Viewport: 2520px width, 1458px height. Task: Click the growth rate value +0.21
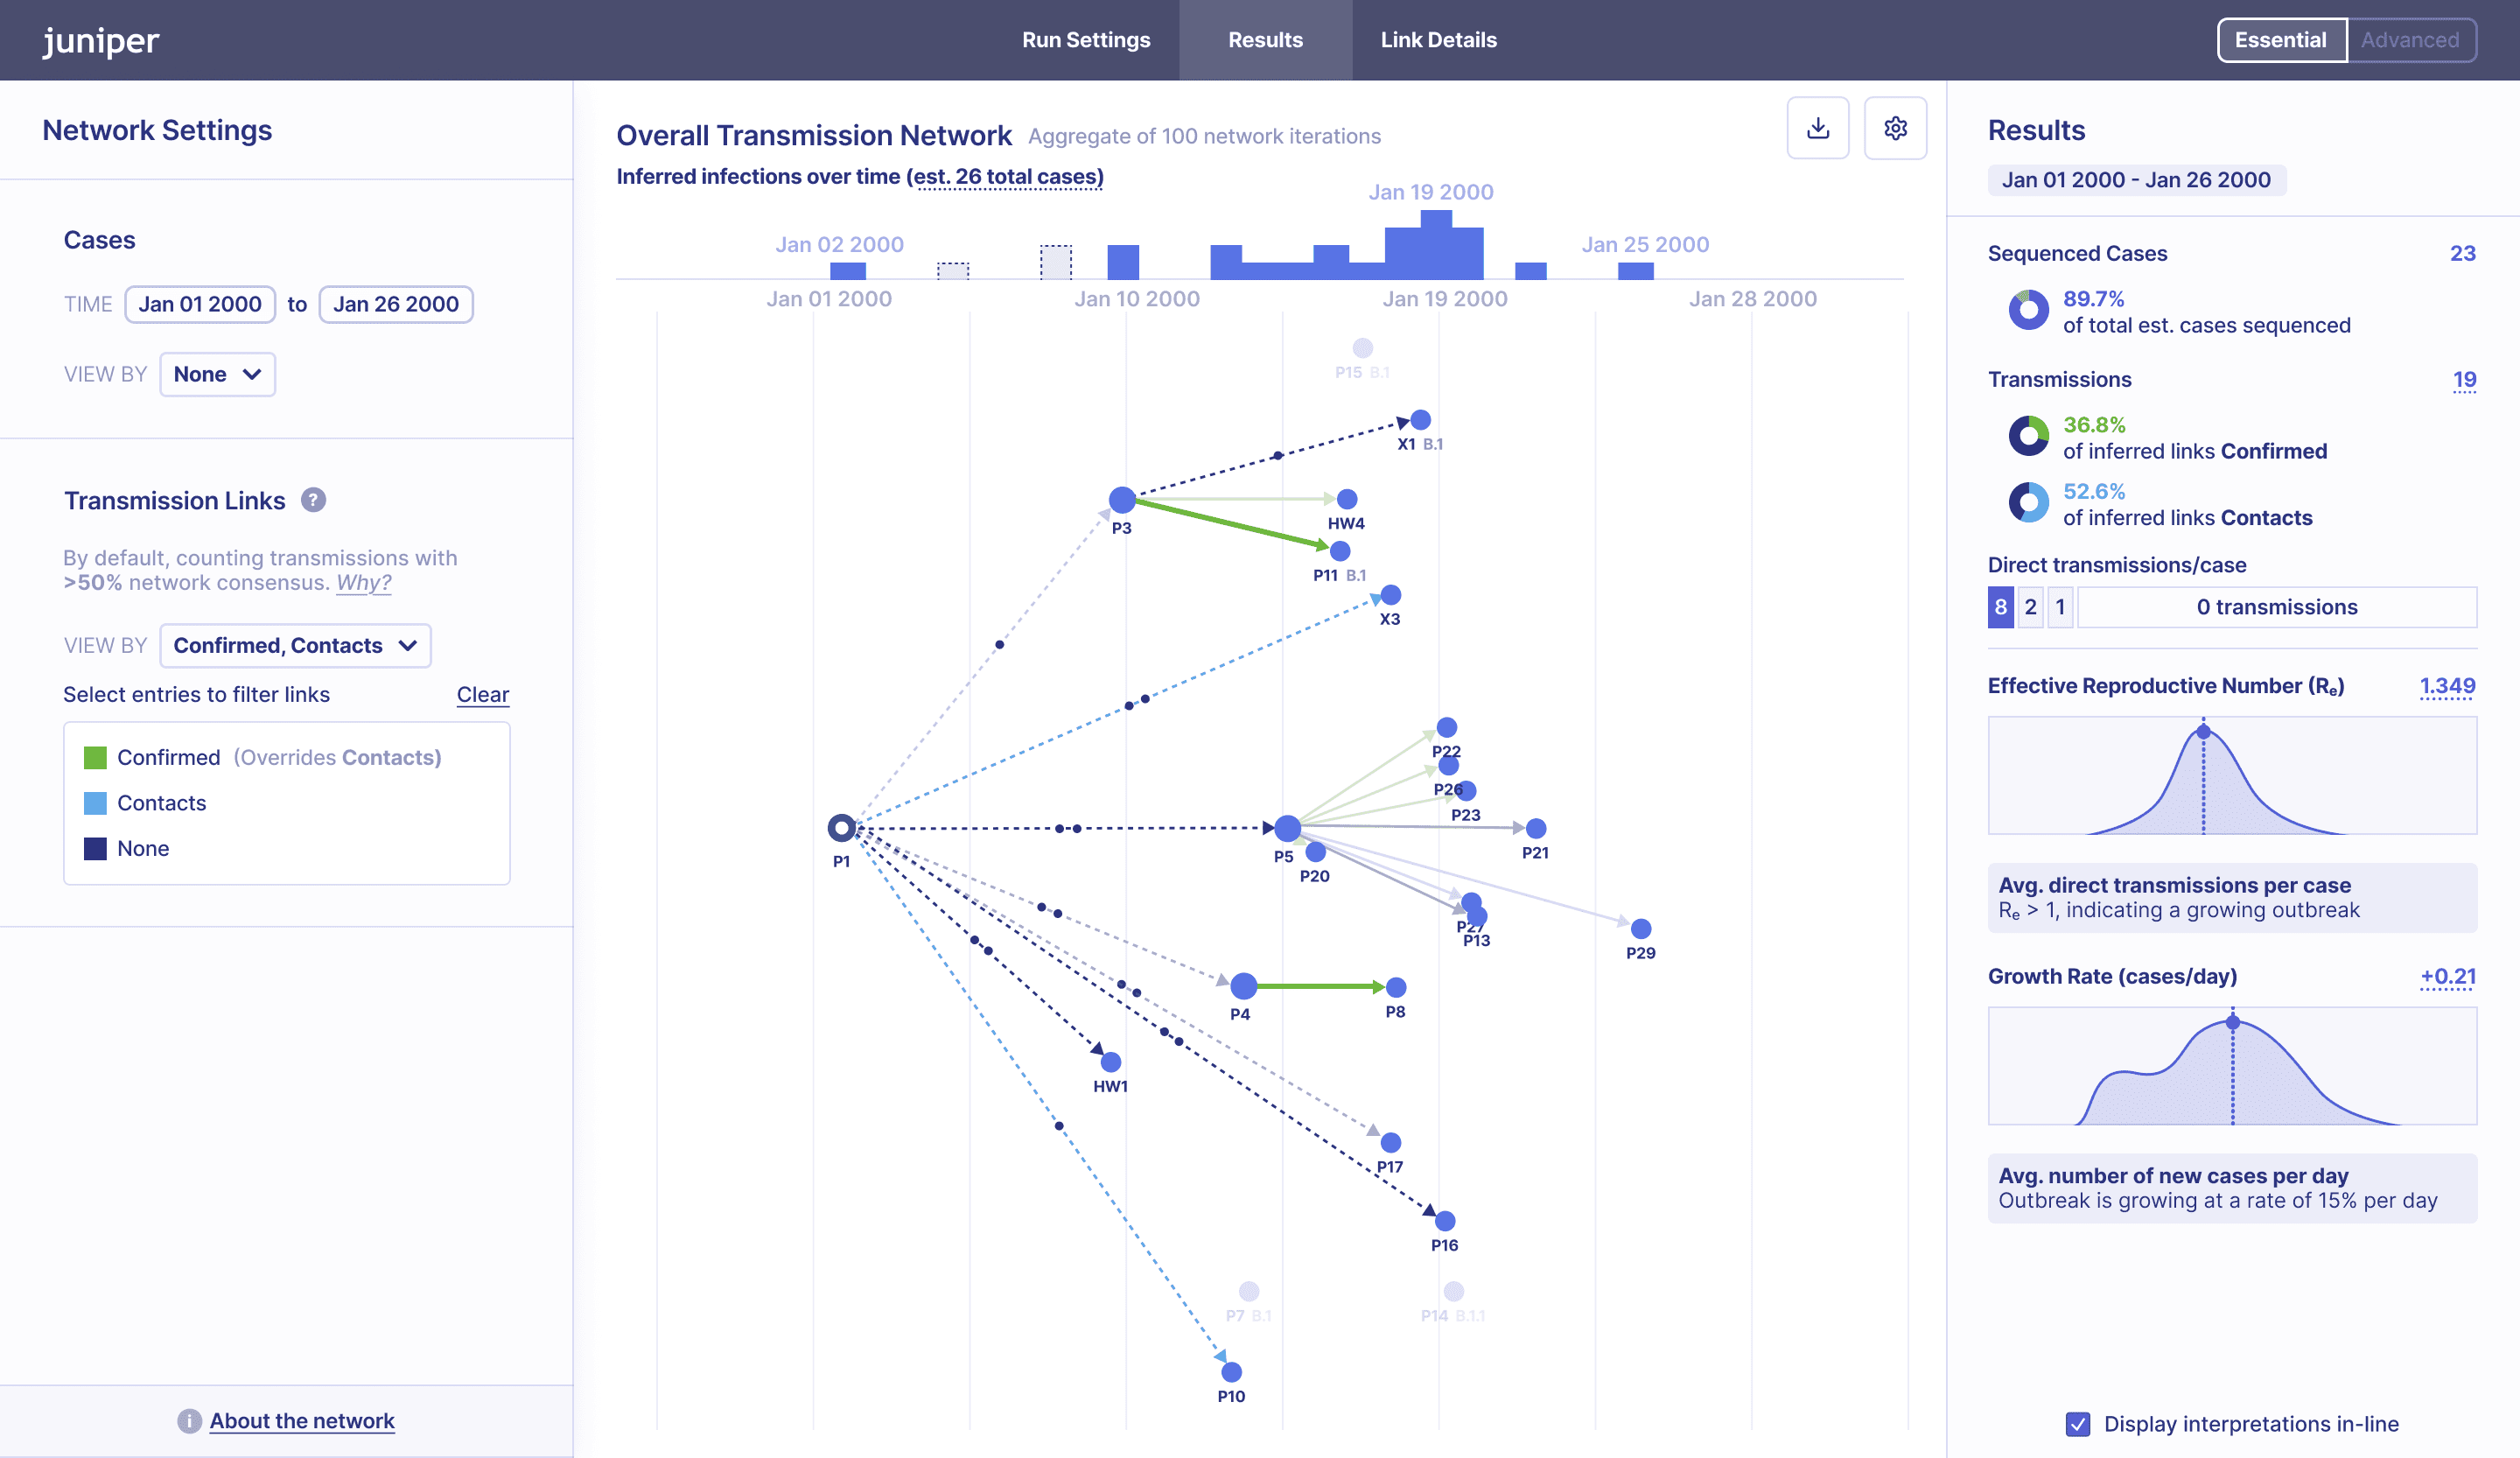2448,976
